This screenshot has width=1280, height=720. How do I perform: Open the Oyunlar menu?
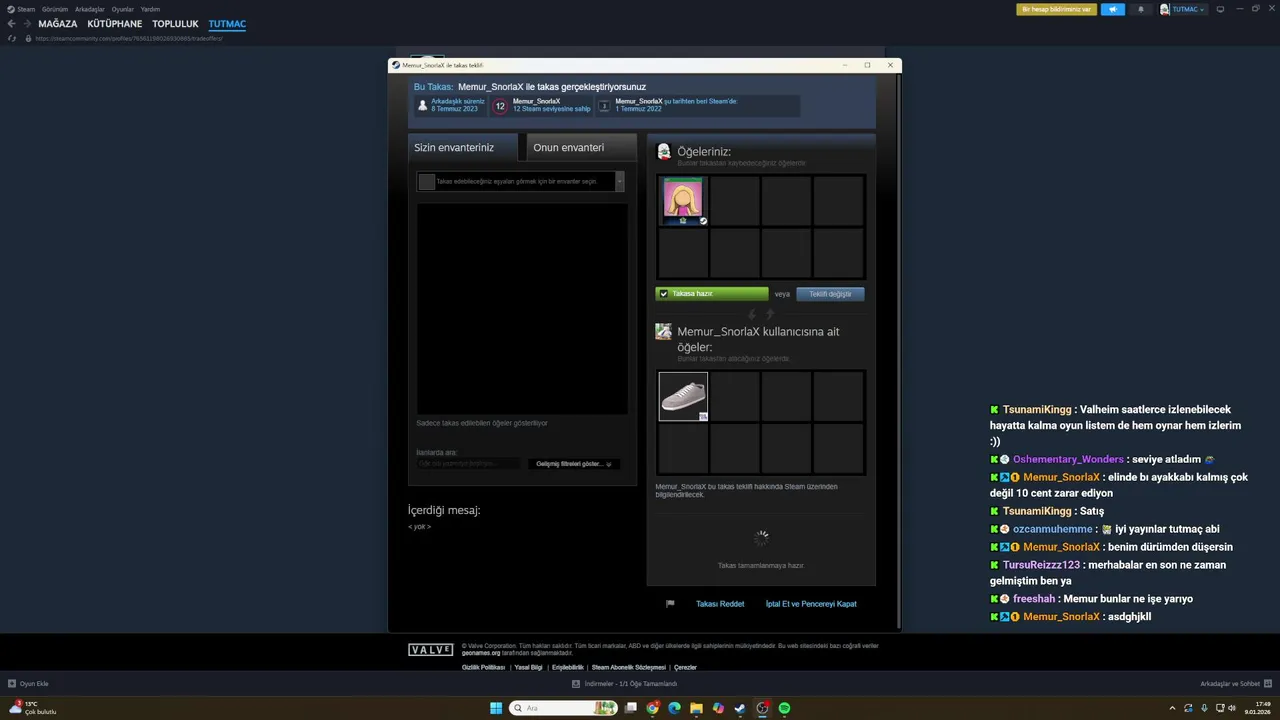click(x=123, y=9)
